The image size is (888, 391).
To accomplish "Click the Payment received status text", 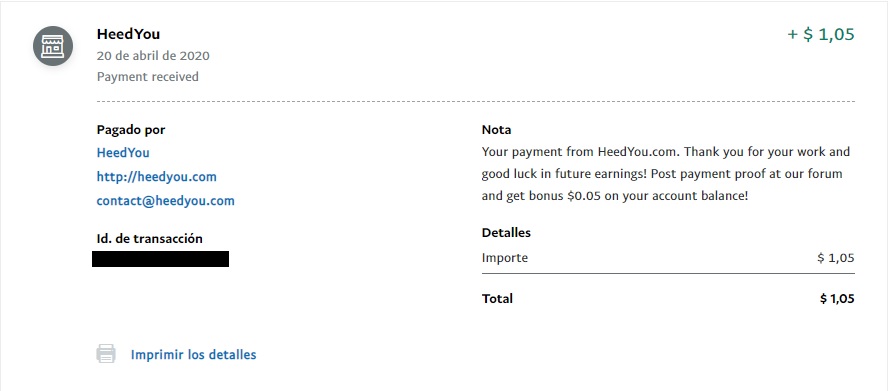I will pos(148,76).
